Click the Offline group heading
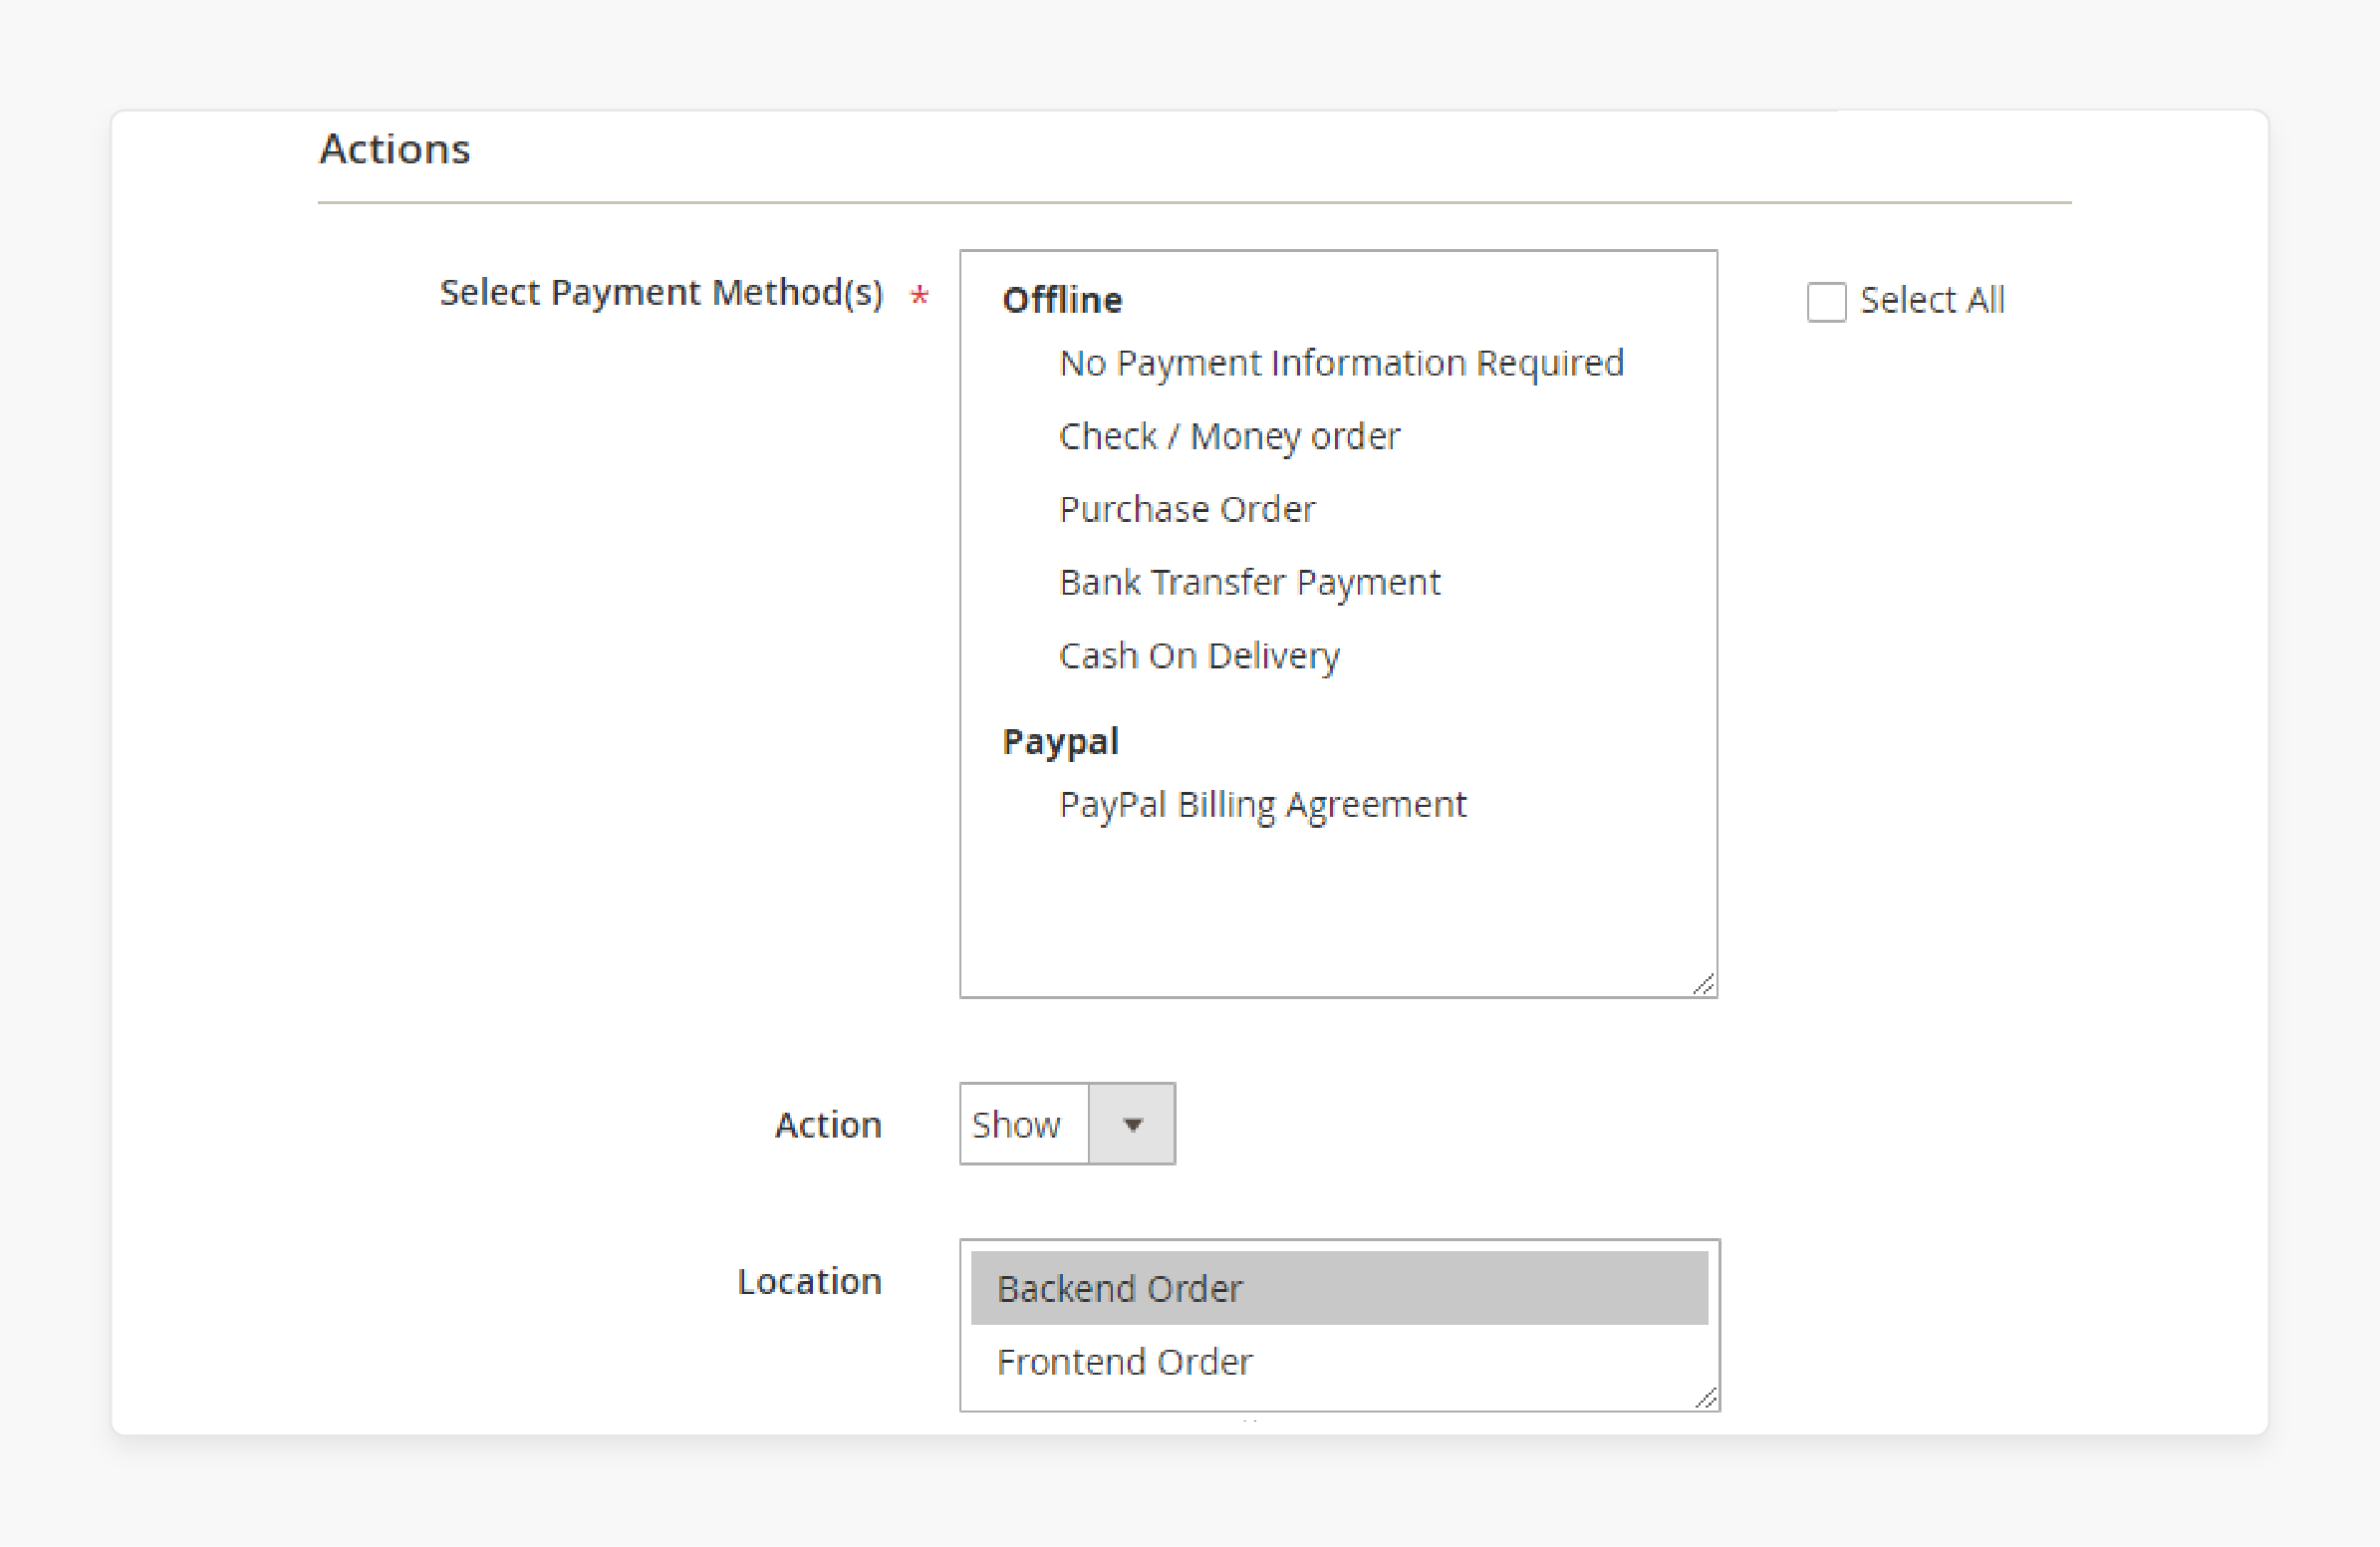 1062,300
